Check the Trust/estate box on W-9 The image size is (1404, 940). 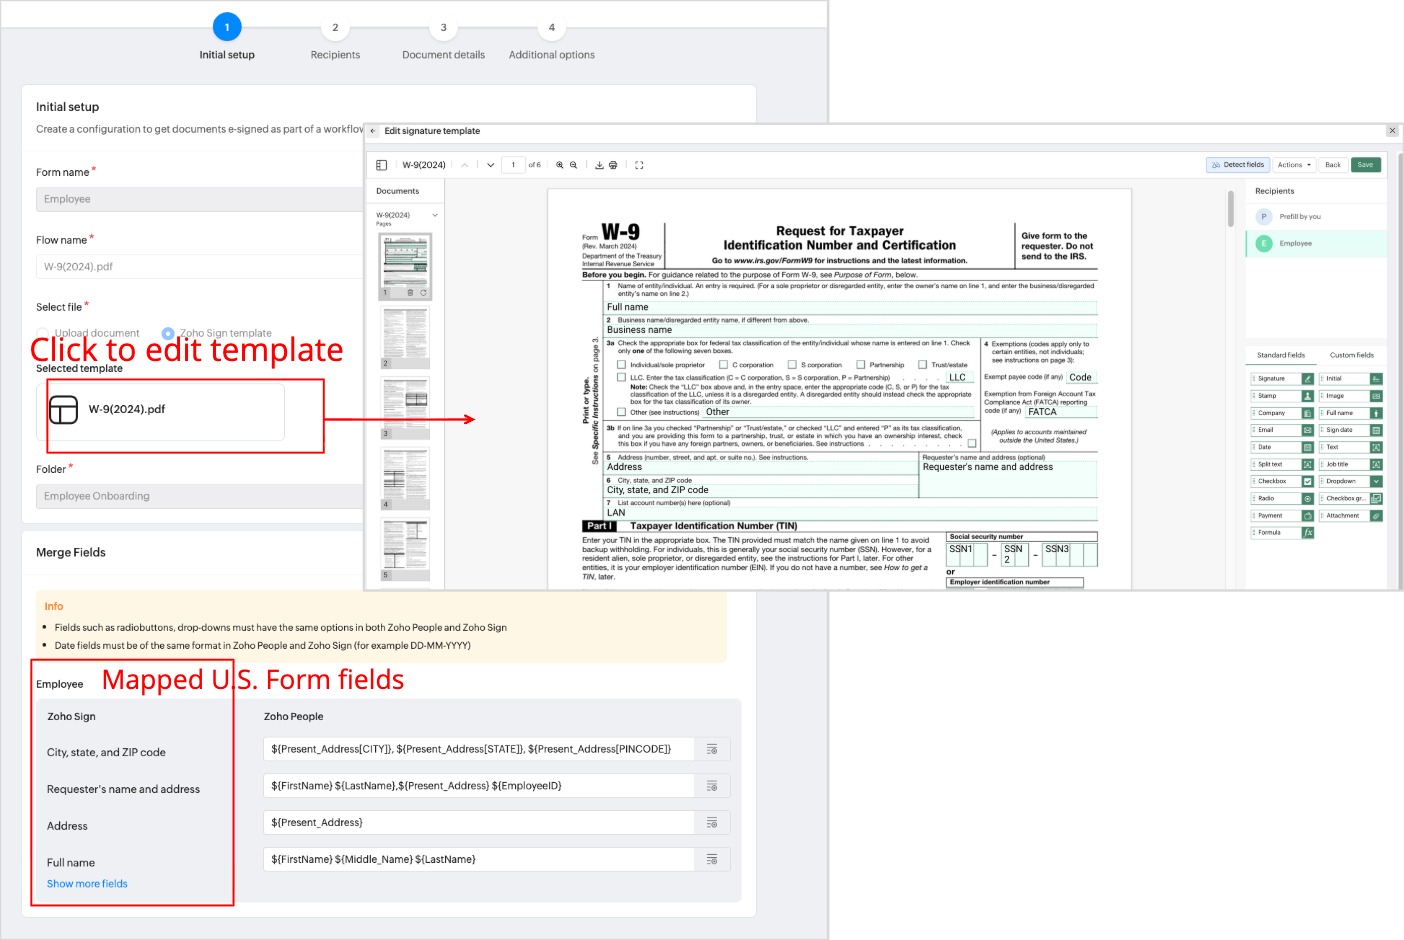[923, 365]
